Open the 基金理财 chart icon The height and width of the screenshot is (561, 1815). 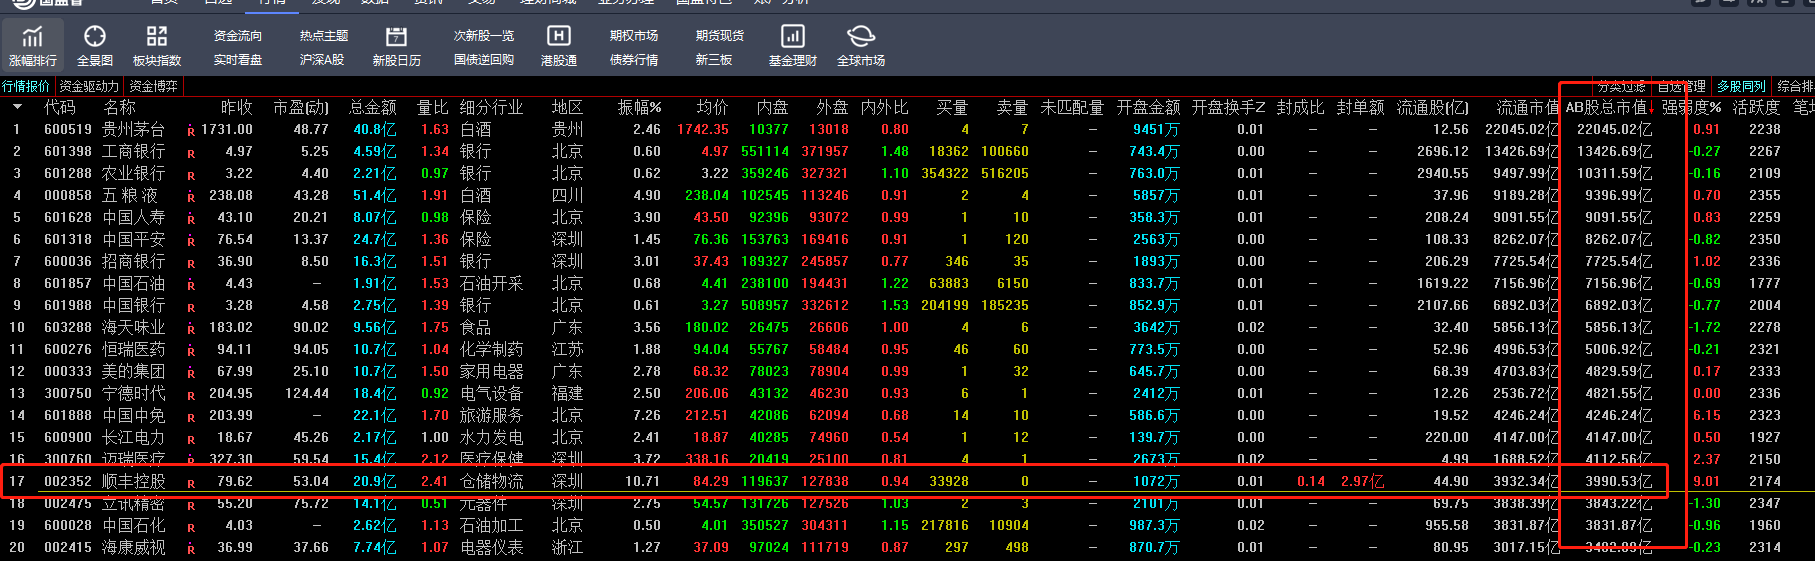[x=792, y=37]
